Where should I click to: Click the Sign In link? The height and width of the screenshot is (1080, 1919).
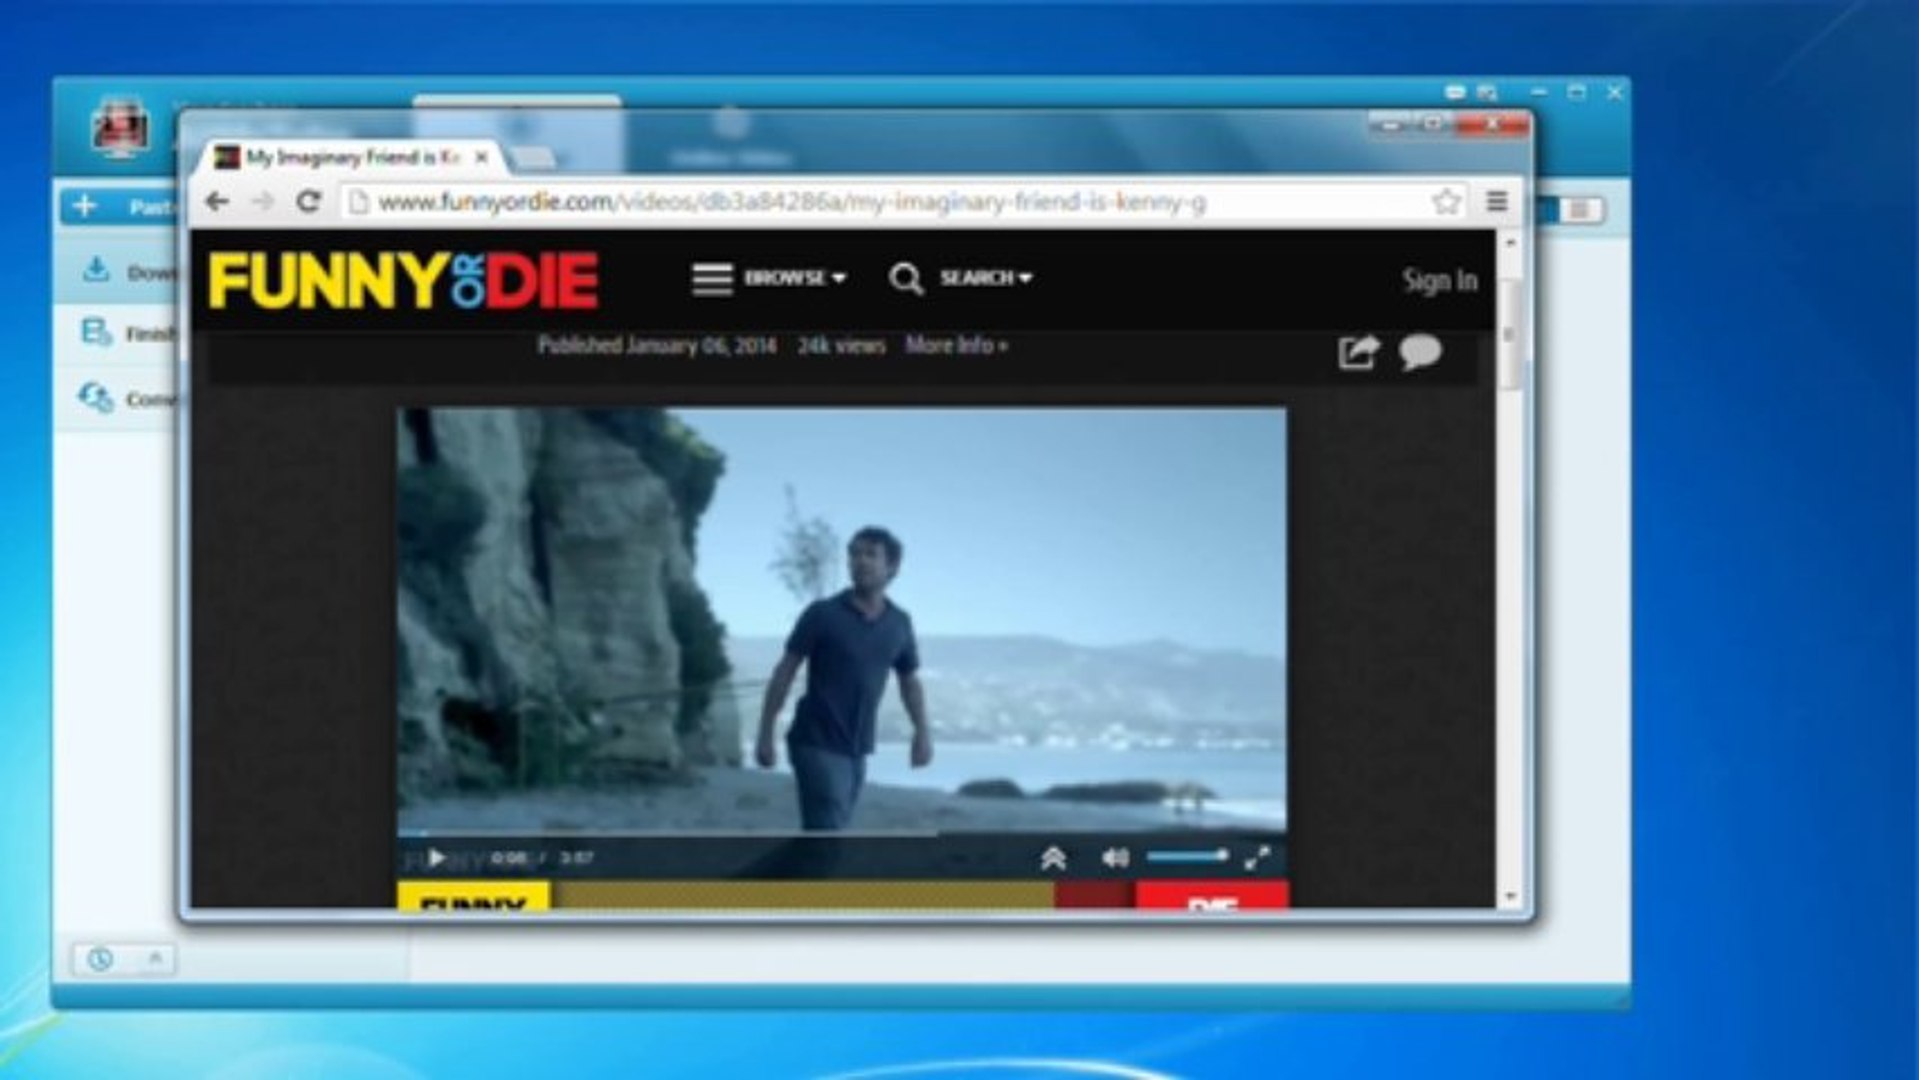1440,281
